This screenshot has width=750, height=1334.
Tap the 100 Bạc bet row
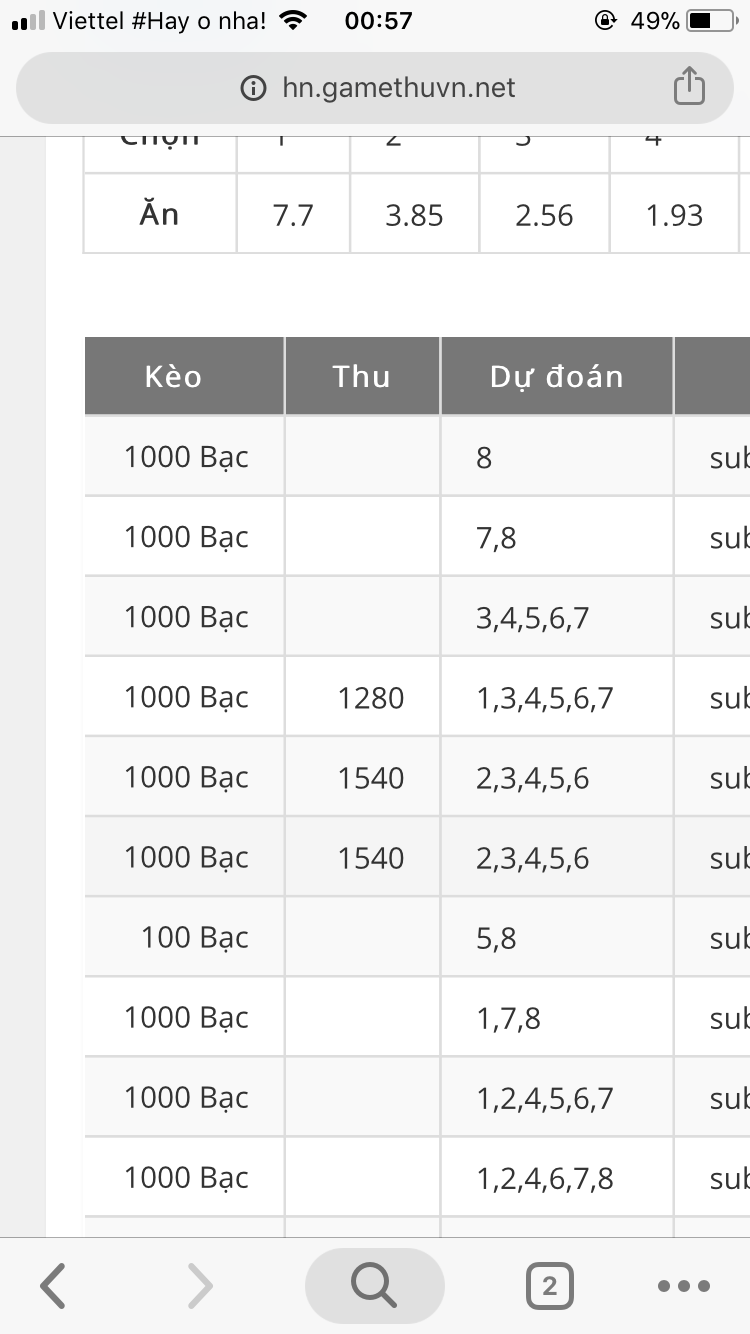194,937
